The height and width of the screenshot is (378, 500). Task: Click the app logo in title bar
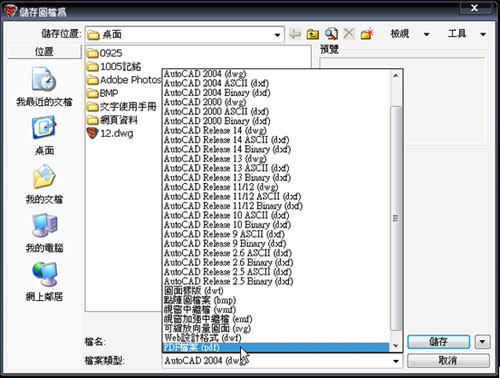(x=11, y=11)
